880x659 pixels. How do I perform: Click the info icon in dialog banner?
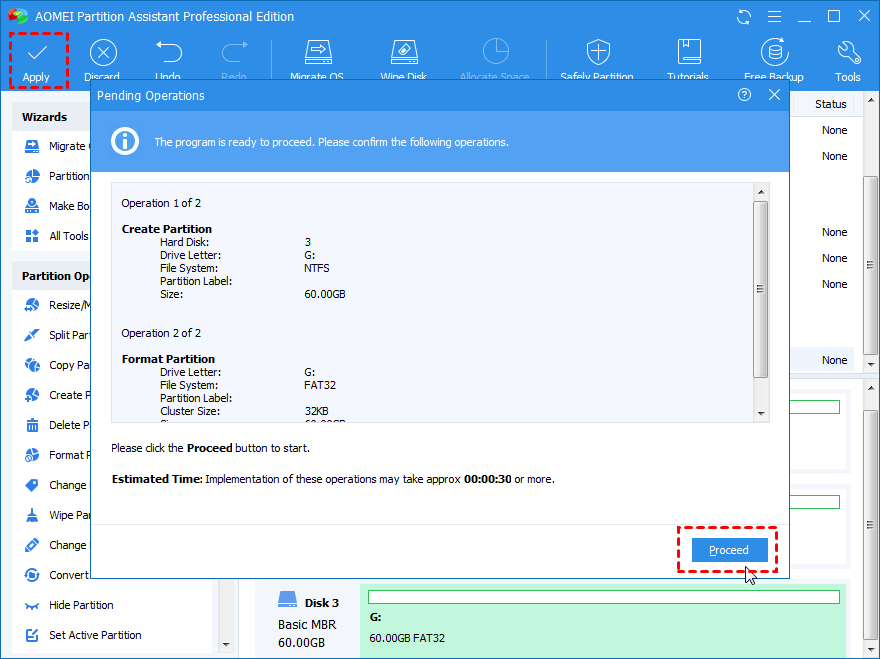pos(125,141)
